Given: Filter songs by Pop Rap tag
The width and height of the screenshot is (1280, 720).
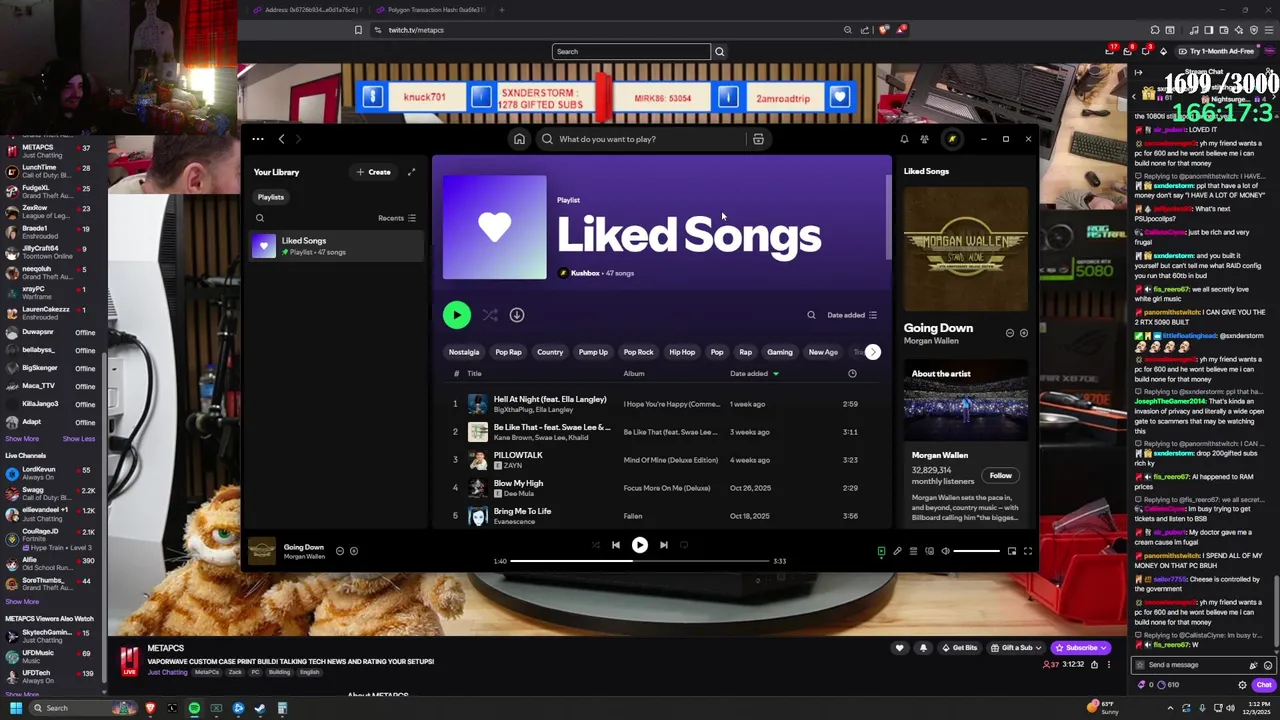Looking at the screenshot, I should coord(508,352).
